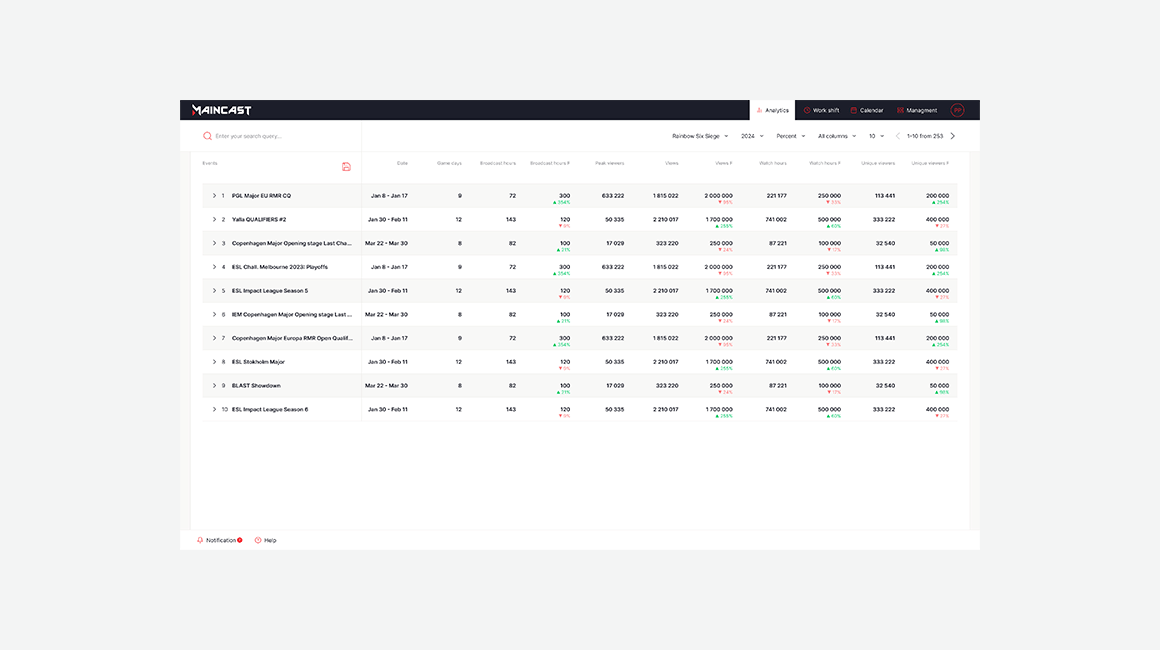Open the Rainbow Six Siege game dropdown
The width and height of the screenshot is (1160, 650).
tap(700, 136)
